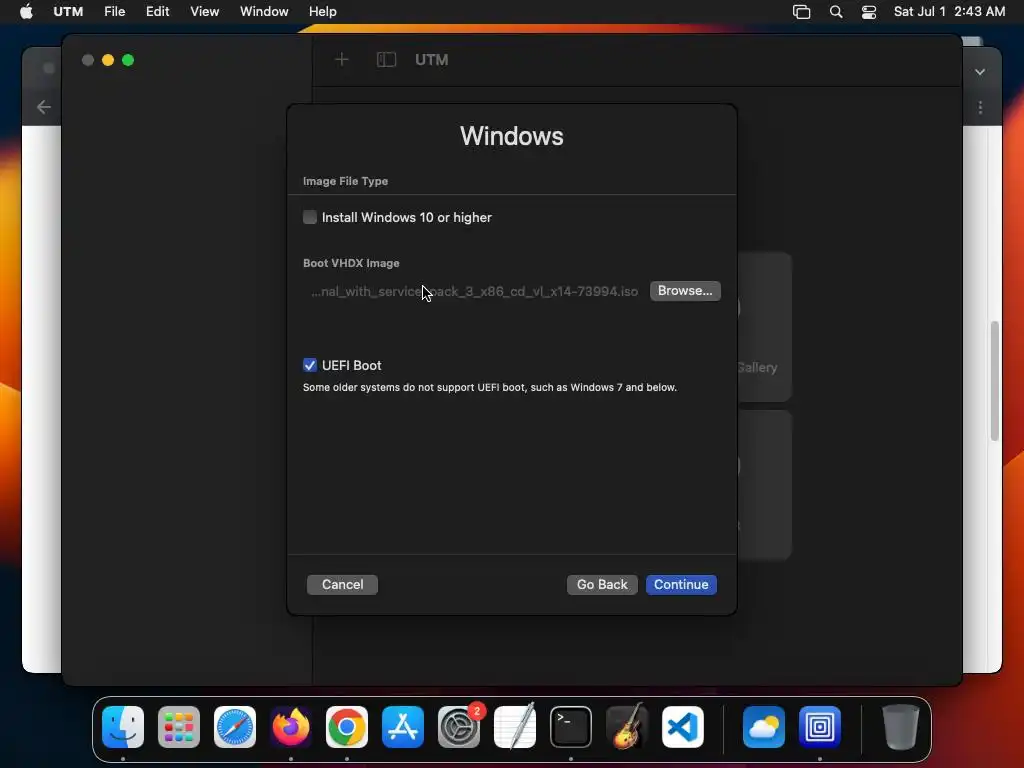The width and height of the screenshot is (1024, 768).
Task: Click the Browse... button for boot image
Action: click(685, 291)
